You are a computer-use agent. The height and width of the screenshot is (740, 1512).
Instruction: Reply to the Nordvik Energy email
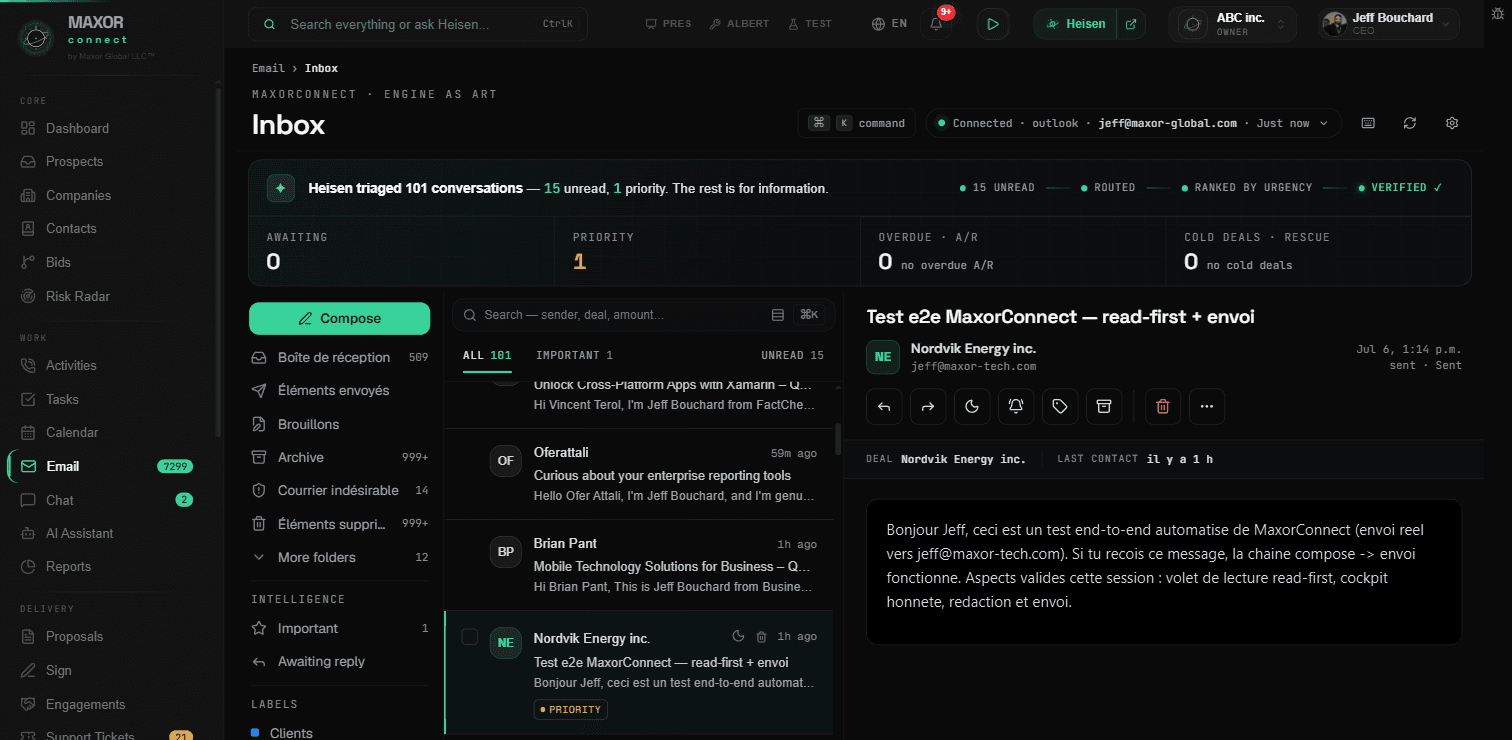point(884,406)
